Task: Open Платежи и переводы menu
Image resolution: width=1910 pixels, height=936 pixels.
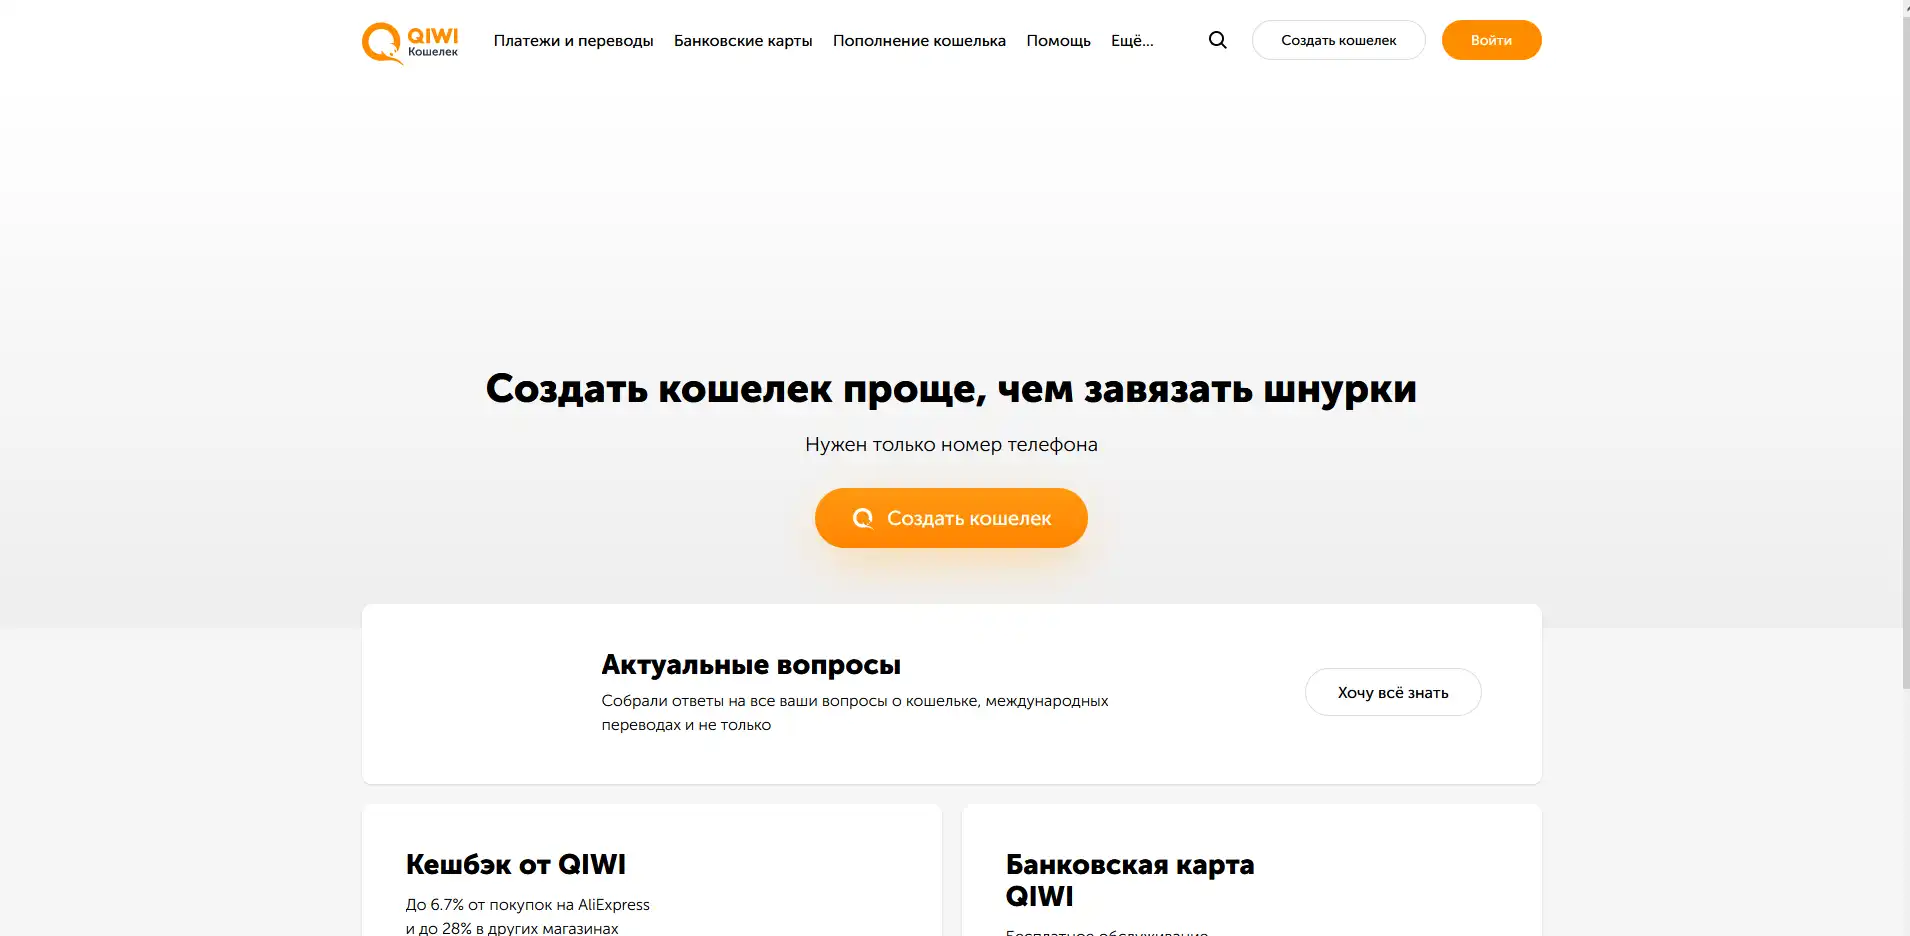Action: 573,41
